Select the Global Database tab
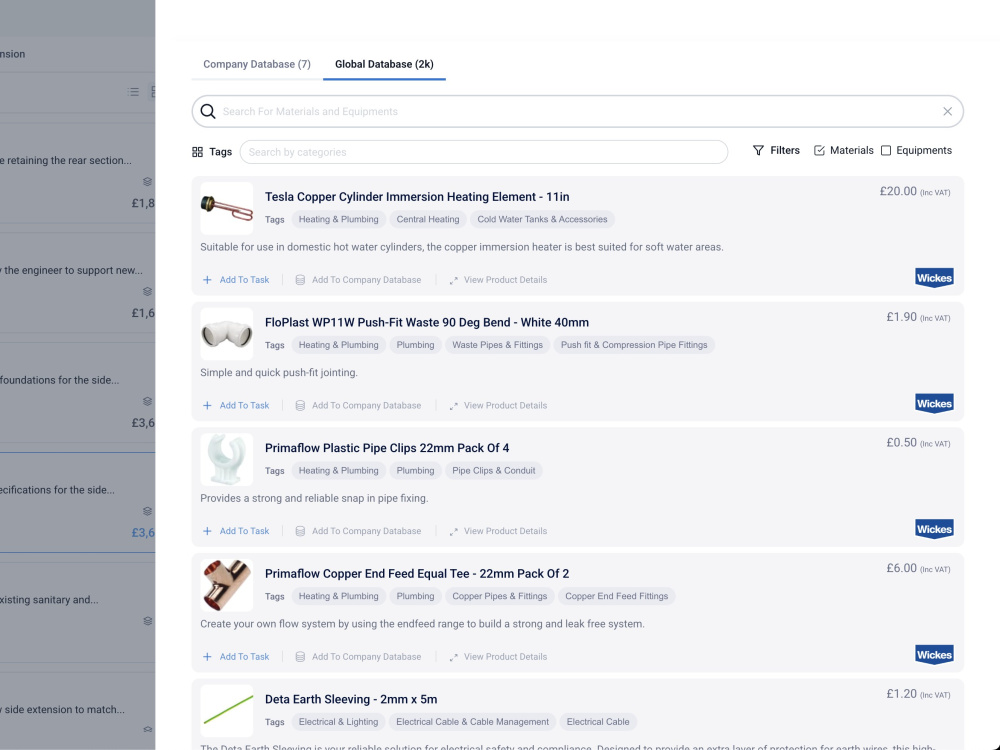 [384, 64]
